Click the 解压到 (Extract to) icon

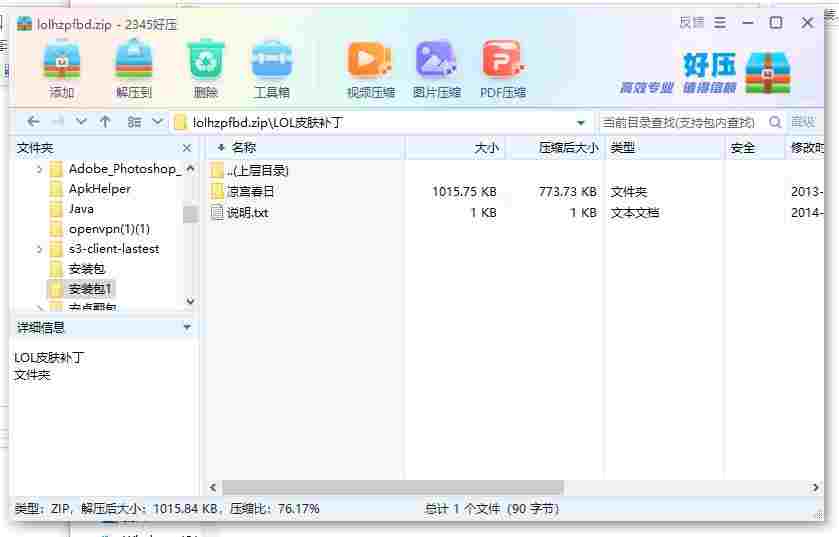(134, 68)
